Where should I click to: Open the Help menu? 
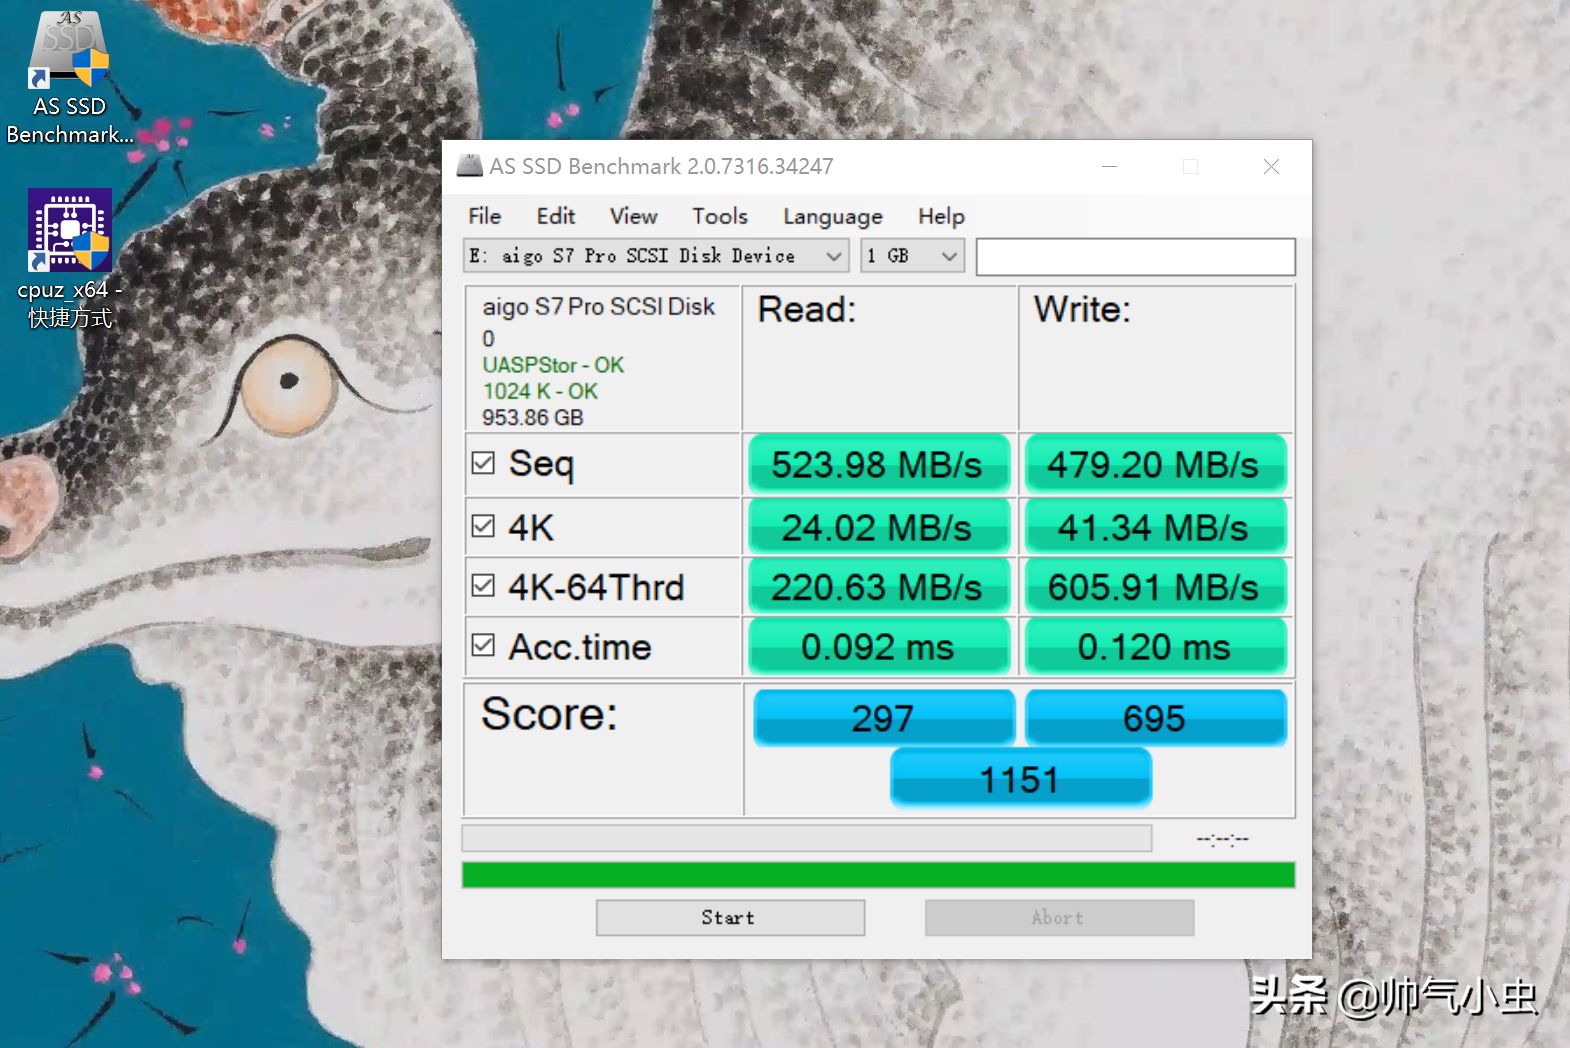coord(941,216)
